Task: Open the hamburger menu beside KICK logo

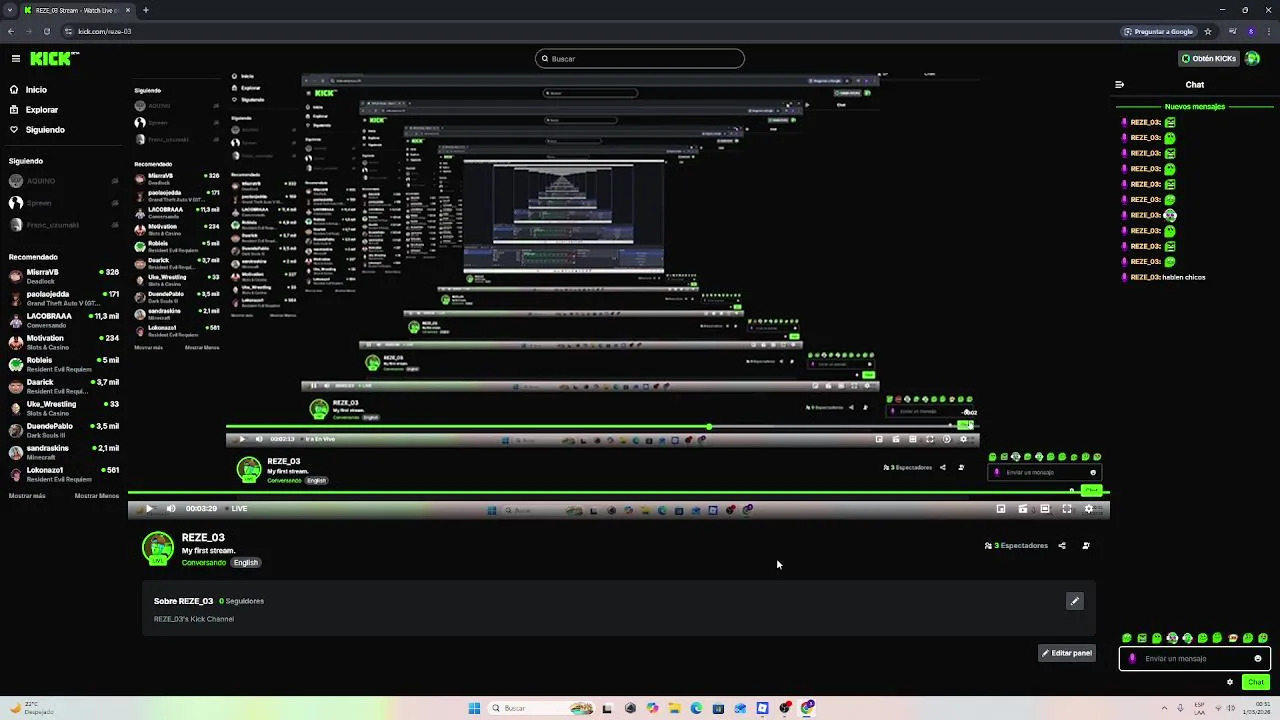Action: pyautogui.click(x=15, y=58)
